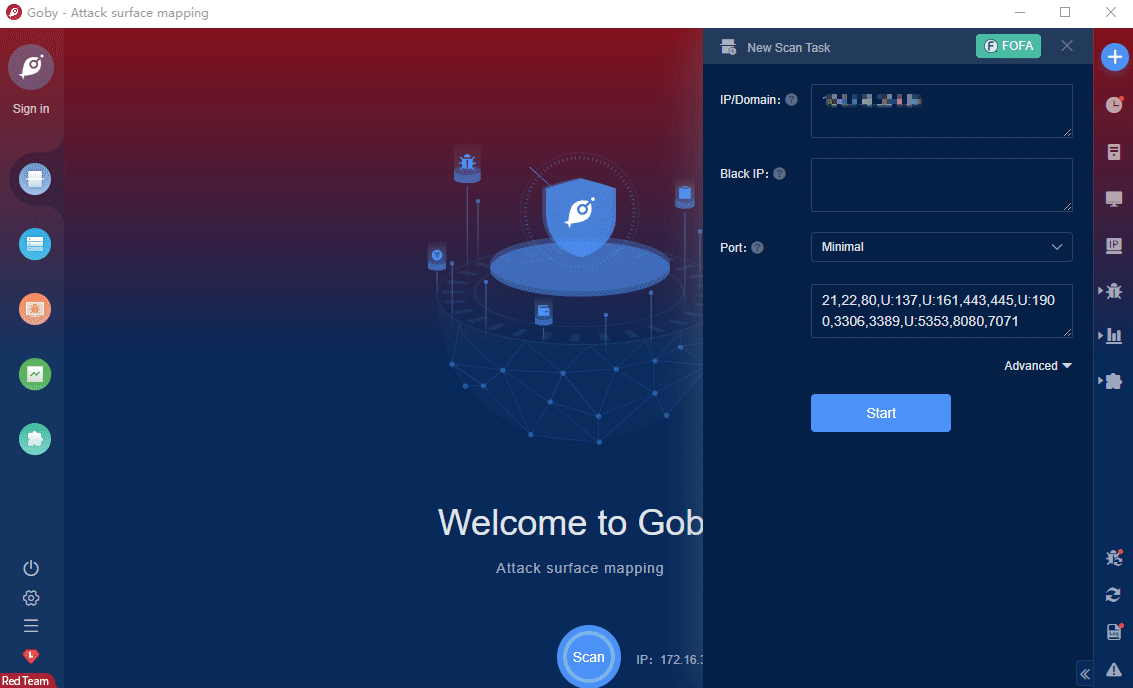Click the Sign in link
Screen dimensions: 1133x688
[31, 108]
